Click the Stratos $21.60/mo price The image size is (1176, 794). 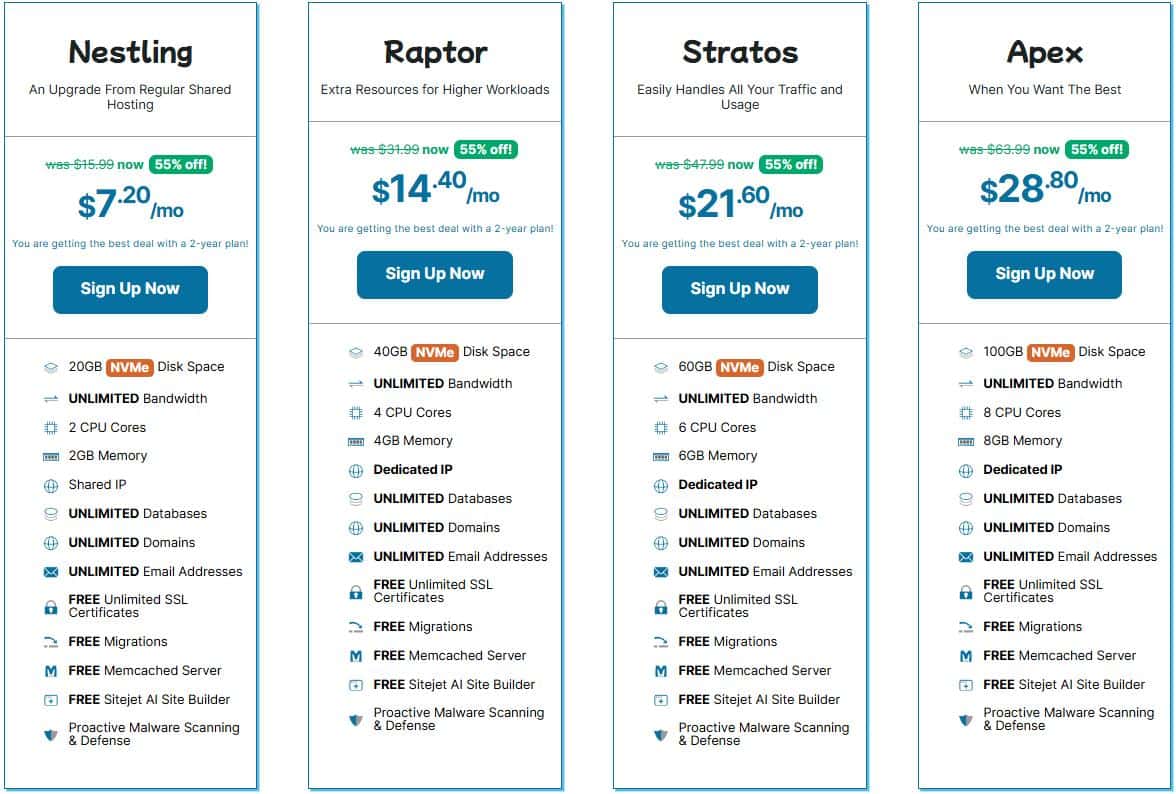click(x=740, y=205)
